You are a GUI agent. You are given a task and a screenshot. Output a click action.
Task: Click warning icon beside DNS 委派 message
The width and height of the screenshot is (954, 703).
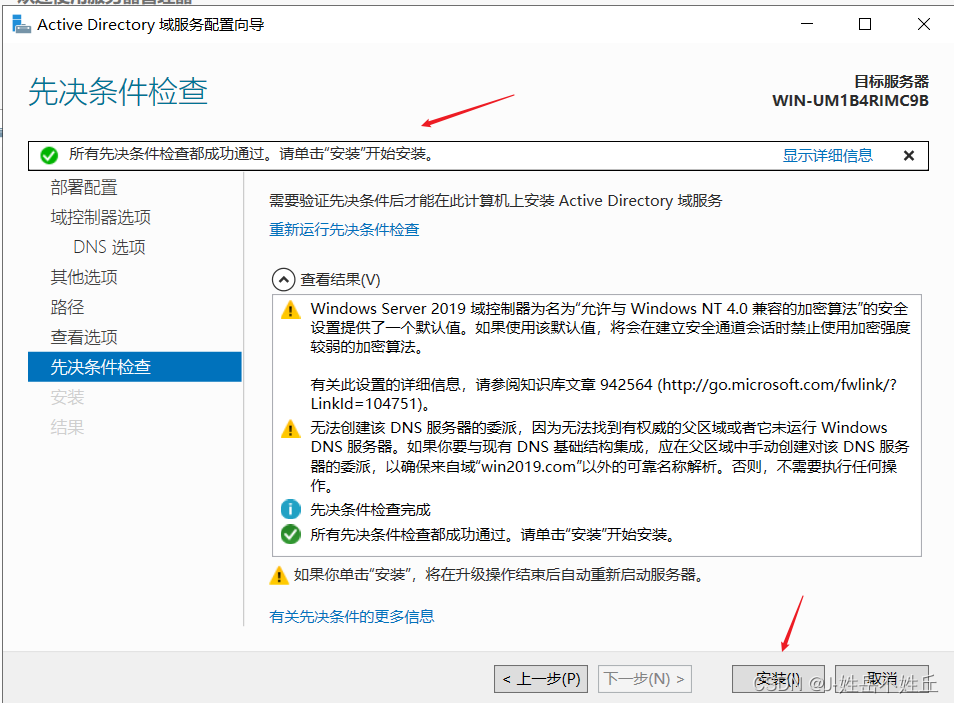tap(291, 429)
